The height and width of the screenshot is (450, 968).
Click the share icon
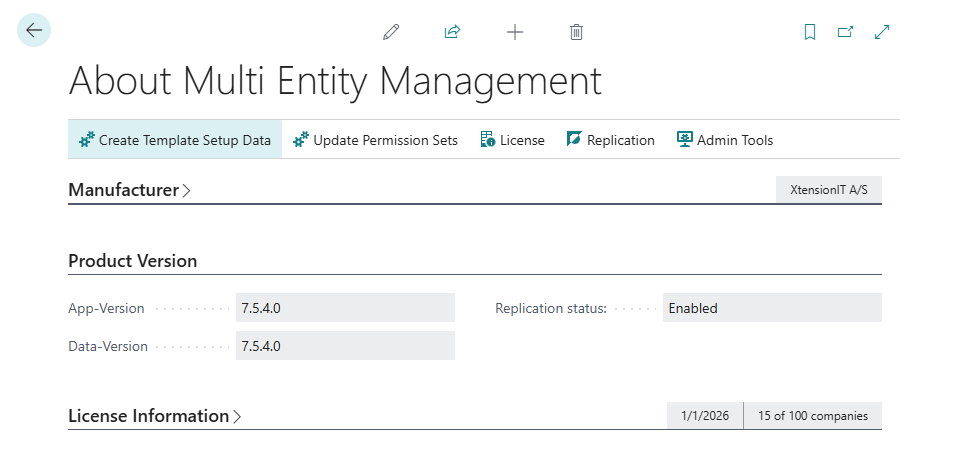pos(452,32)
